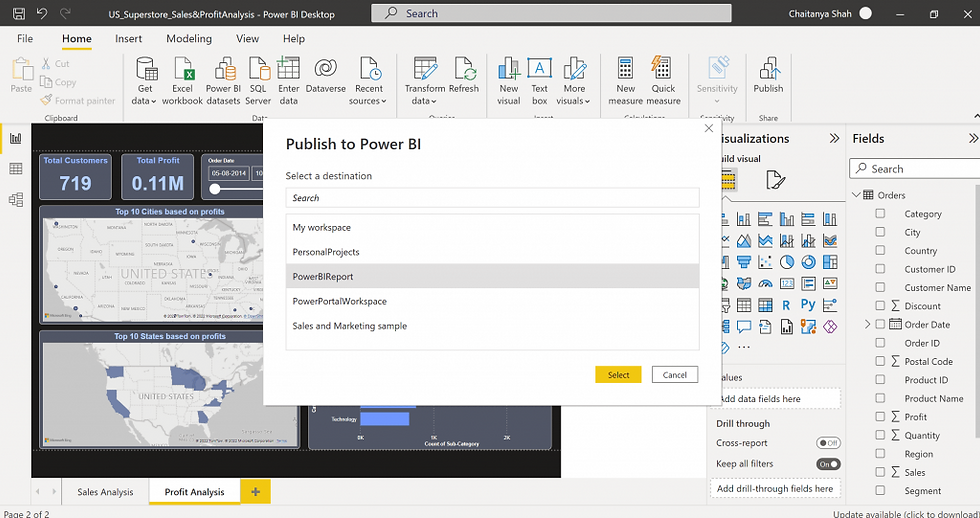The image size is (980, 518).
Task: Collapse the Visualizations pane
Action: 834,139
